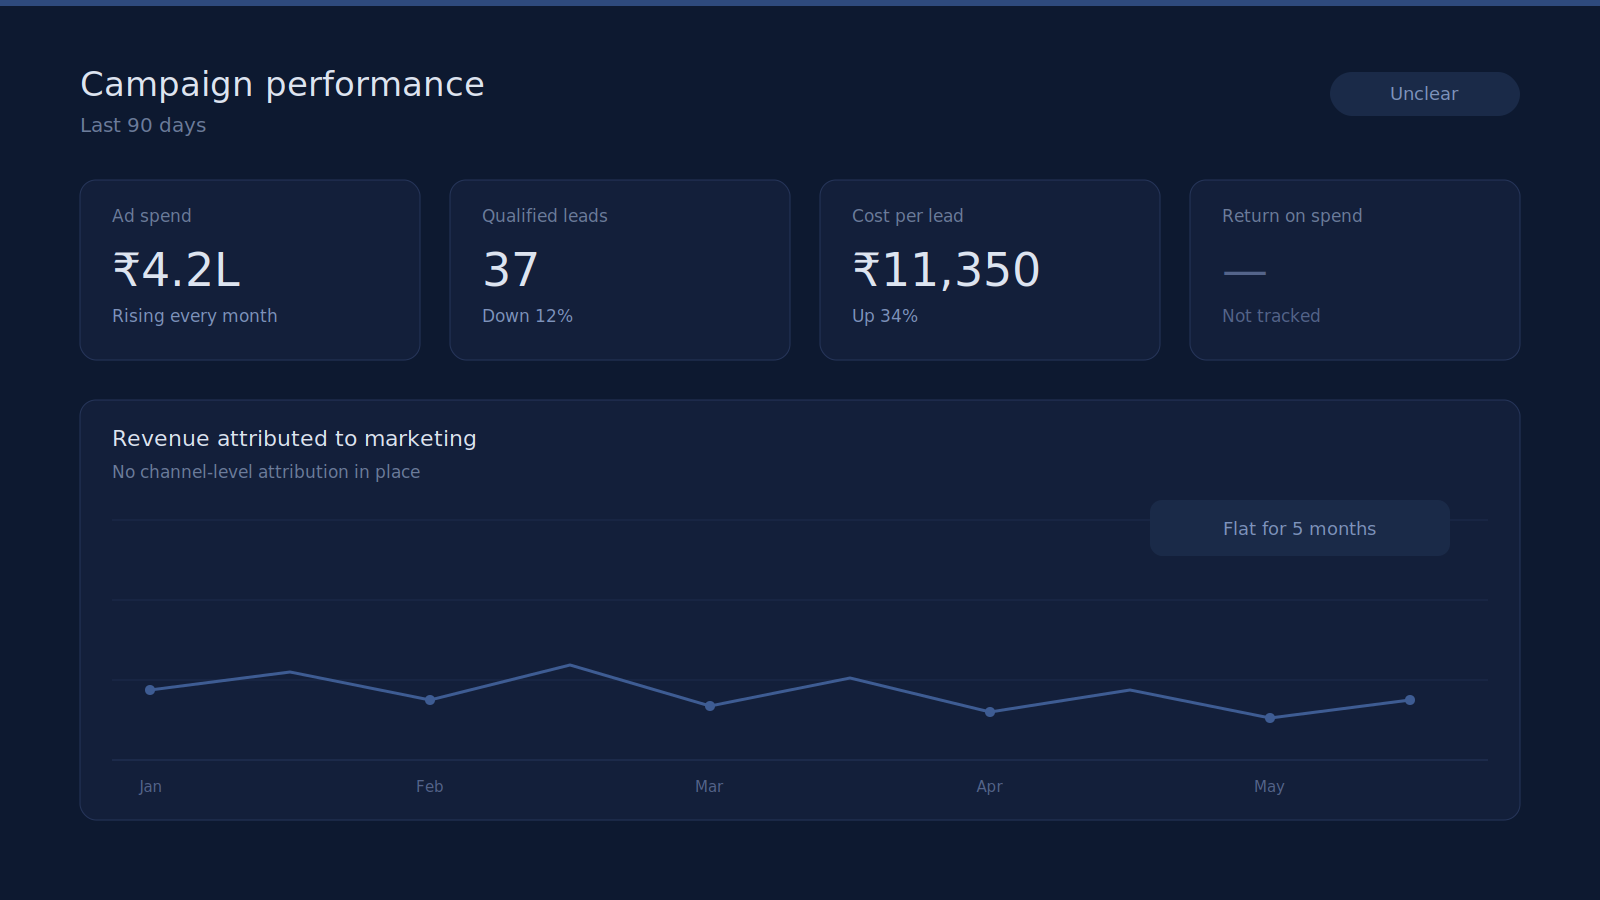
Task: Click the chart data point above Jan
Action: pyautogui.click(x=150, y=690)
